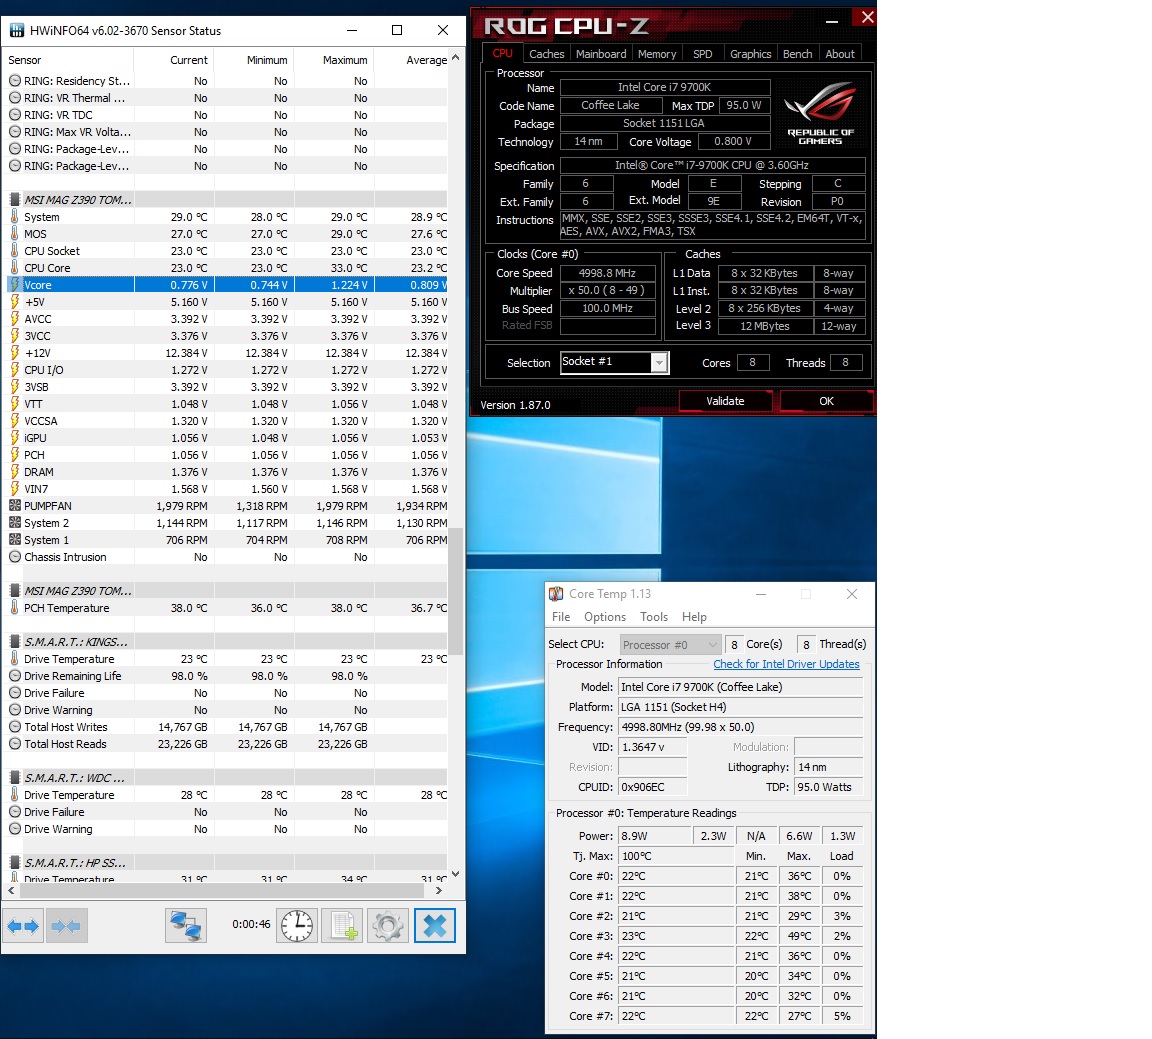
Task: Click HWiNFO horizontal scroll right arrow
Action: (x=439, y=890)
